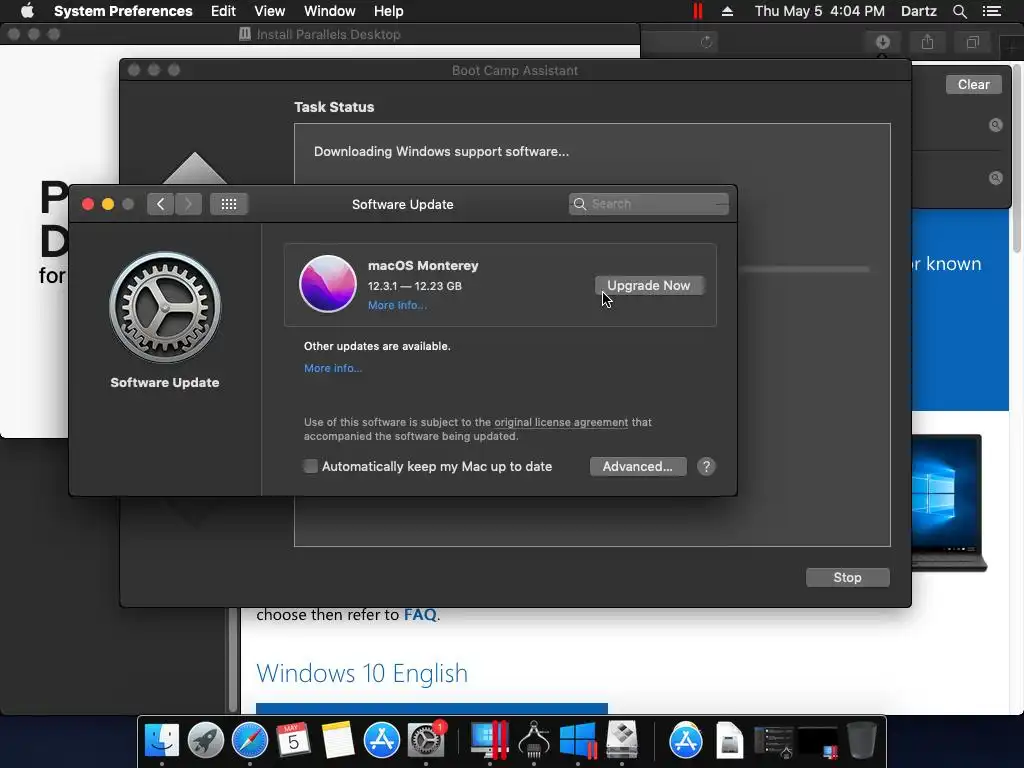1024x768 pixels.
Task: Open the Help menu
Action: click(389, 11)
